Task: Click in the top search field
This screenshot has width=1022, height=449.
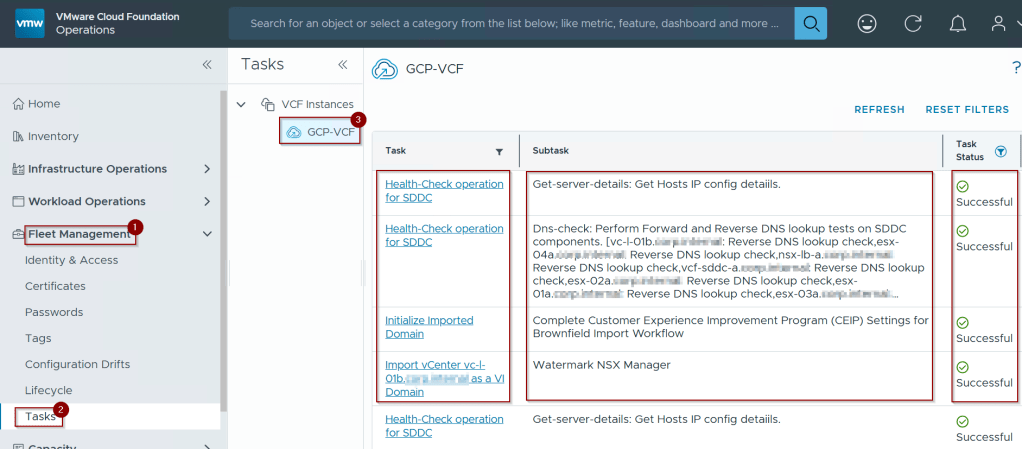Action: pyautogui.click(x=510, y=23)
